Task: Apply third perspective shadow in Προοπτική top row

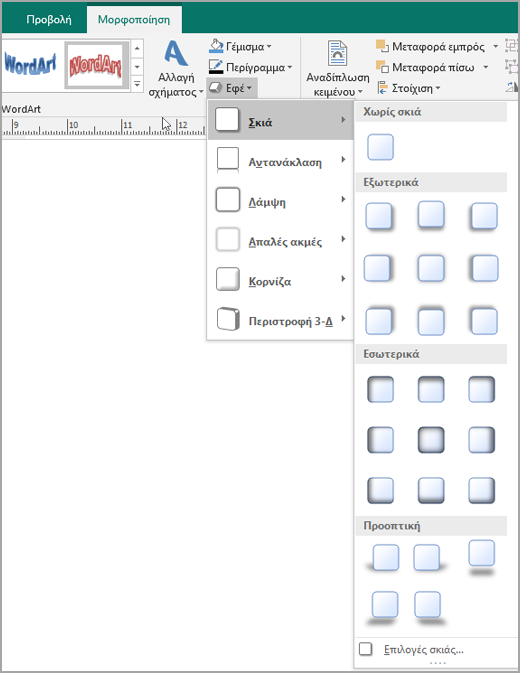Action: tap(481, 557)
